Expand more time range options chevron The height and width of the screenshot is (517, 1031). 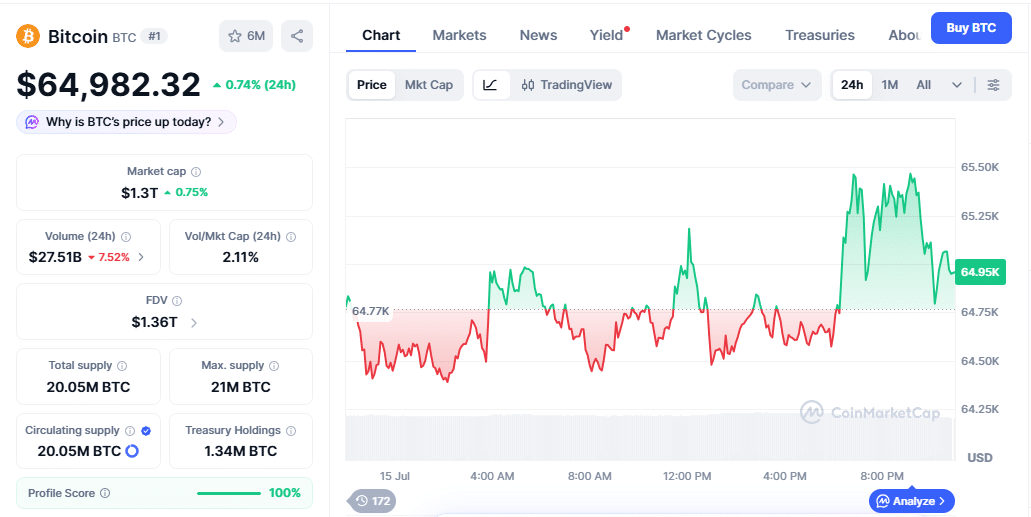pos(957,85)
